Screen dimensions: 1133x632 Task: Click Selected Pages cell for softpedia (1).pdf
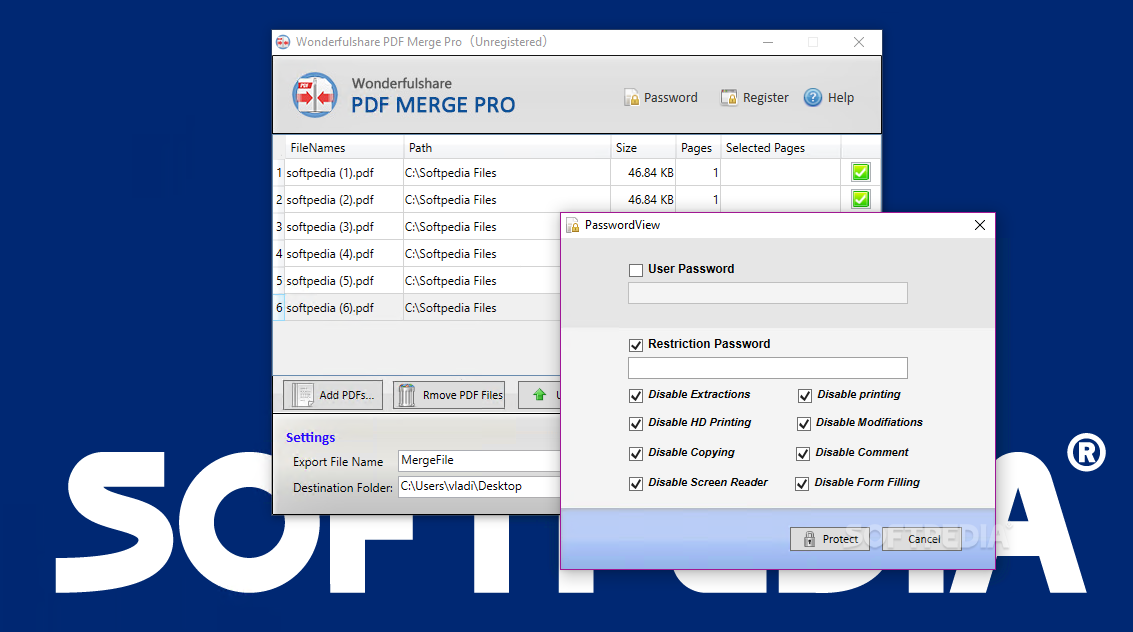coord(780,173)
